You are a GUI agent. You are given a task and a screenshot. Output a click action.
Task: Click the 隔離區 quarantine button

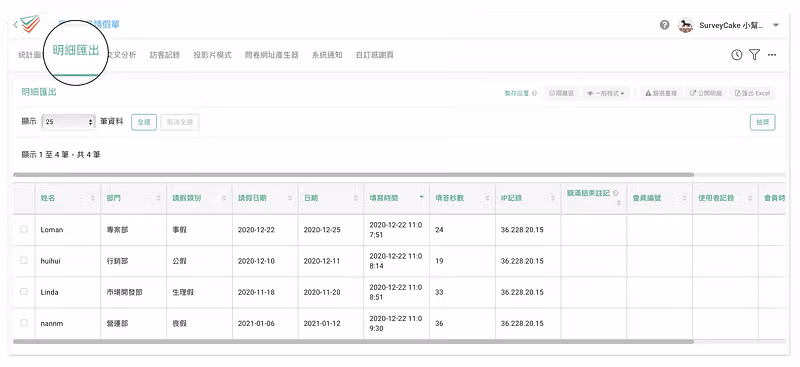(x=561, y=93)
